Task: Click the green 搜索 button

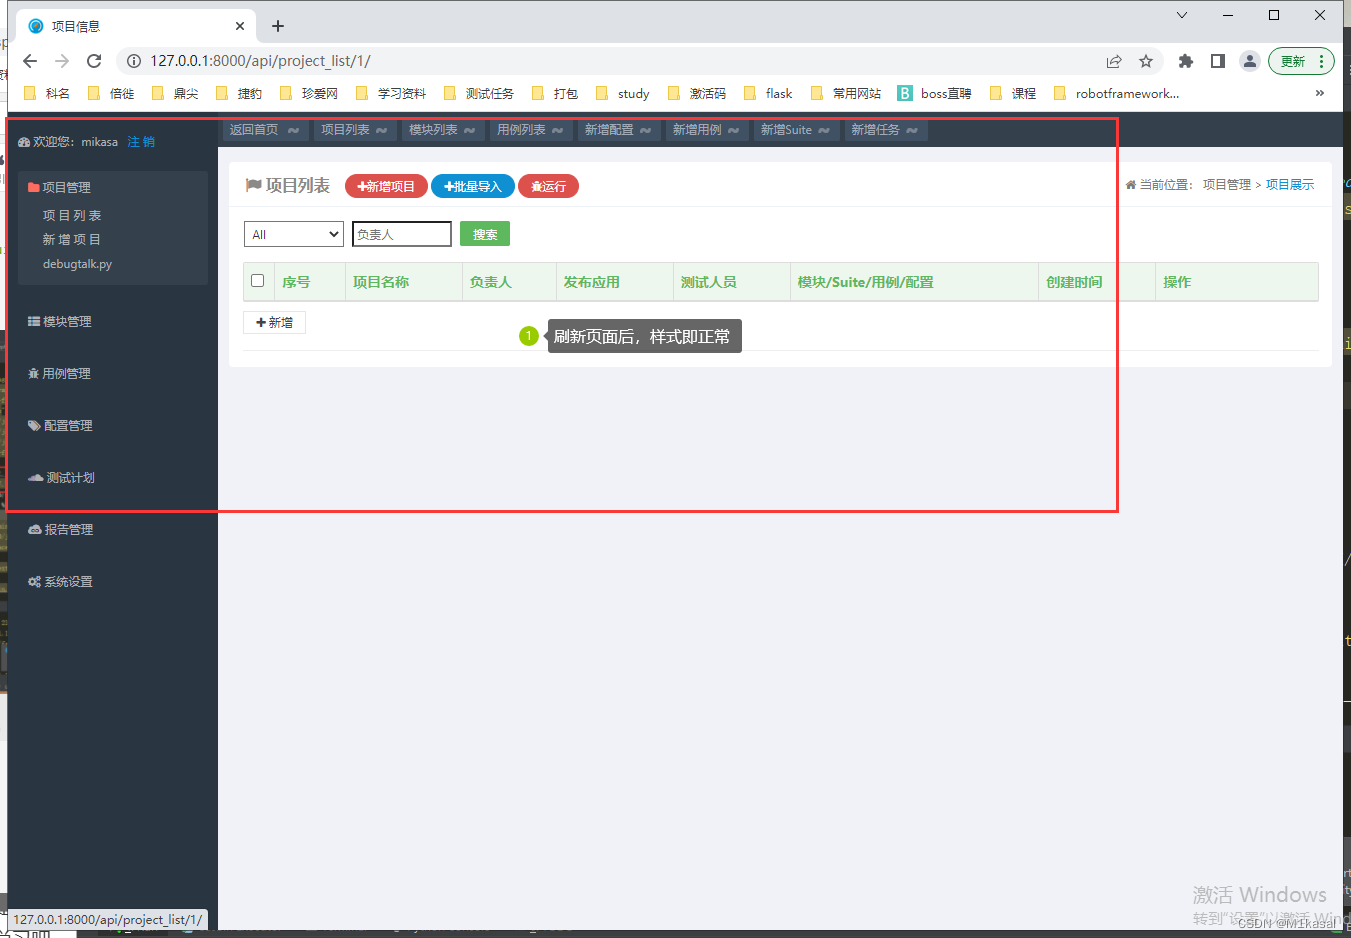Action: point(485,234)
